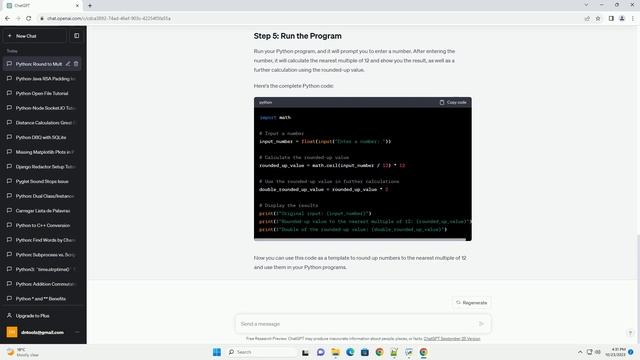This screenshot has height=360, width=640.
Task: Open the Python Find Words chat
Action: [x=42, y=240]
